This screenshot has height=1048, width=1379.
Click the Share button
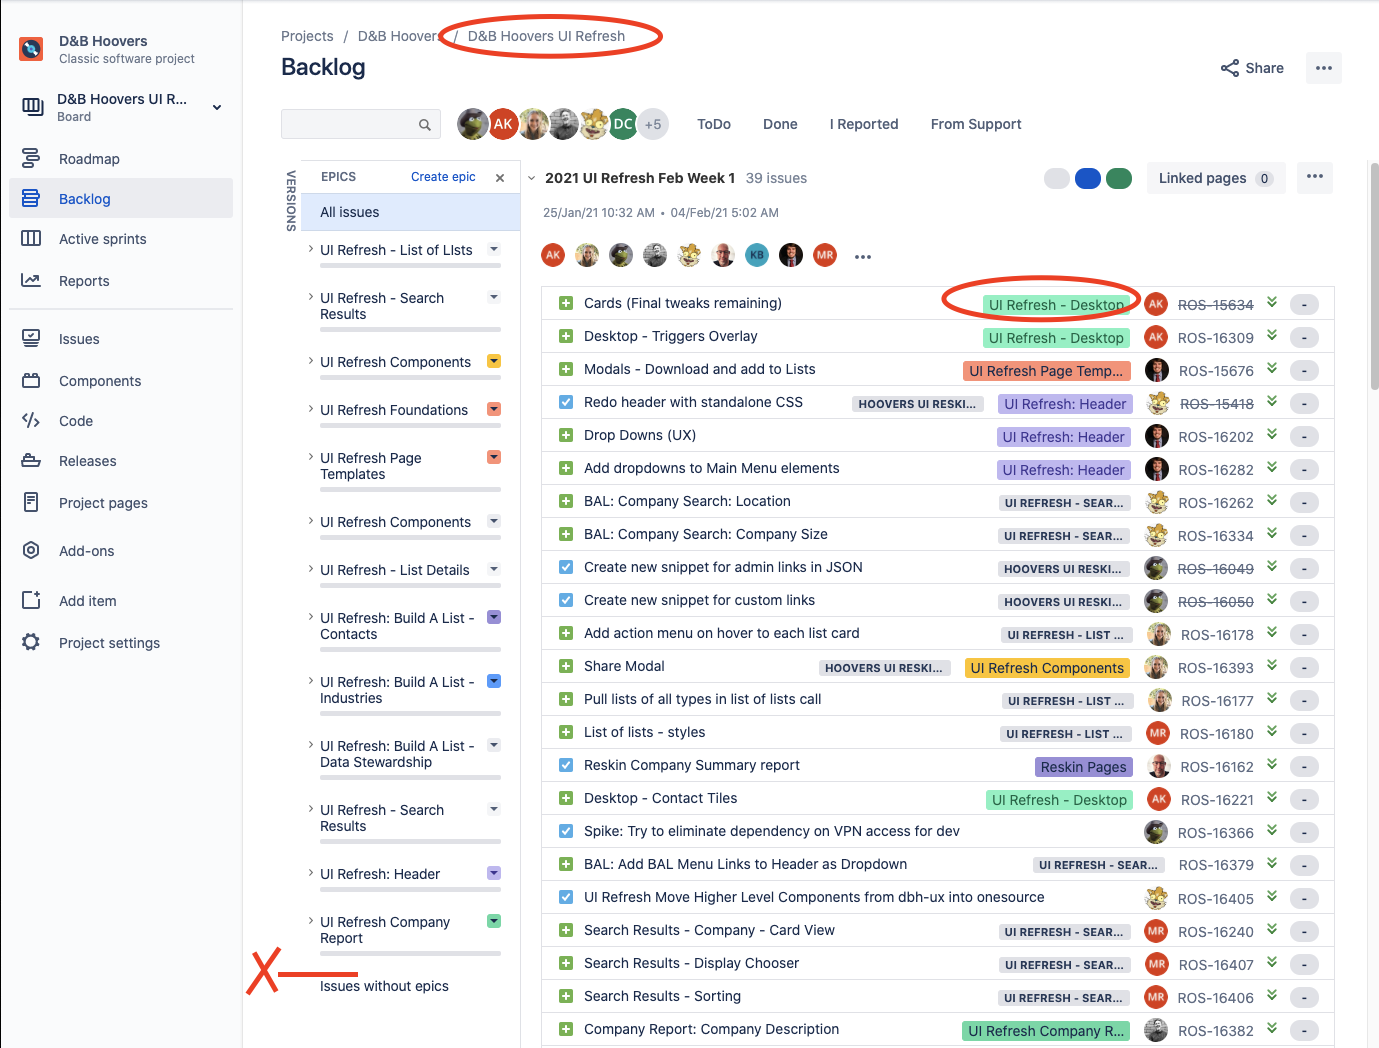(x=1252, y=68)
